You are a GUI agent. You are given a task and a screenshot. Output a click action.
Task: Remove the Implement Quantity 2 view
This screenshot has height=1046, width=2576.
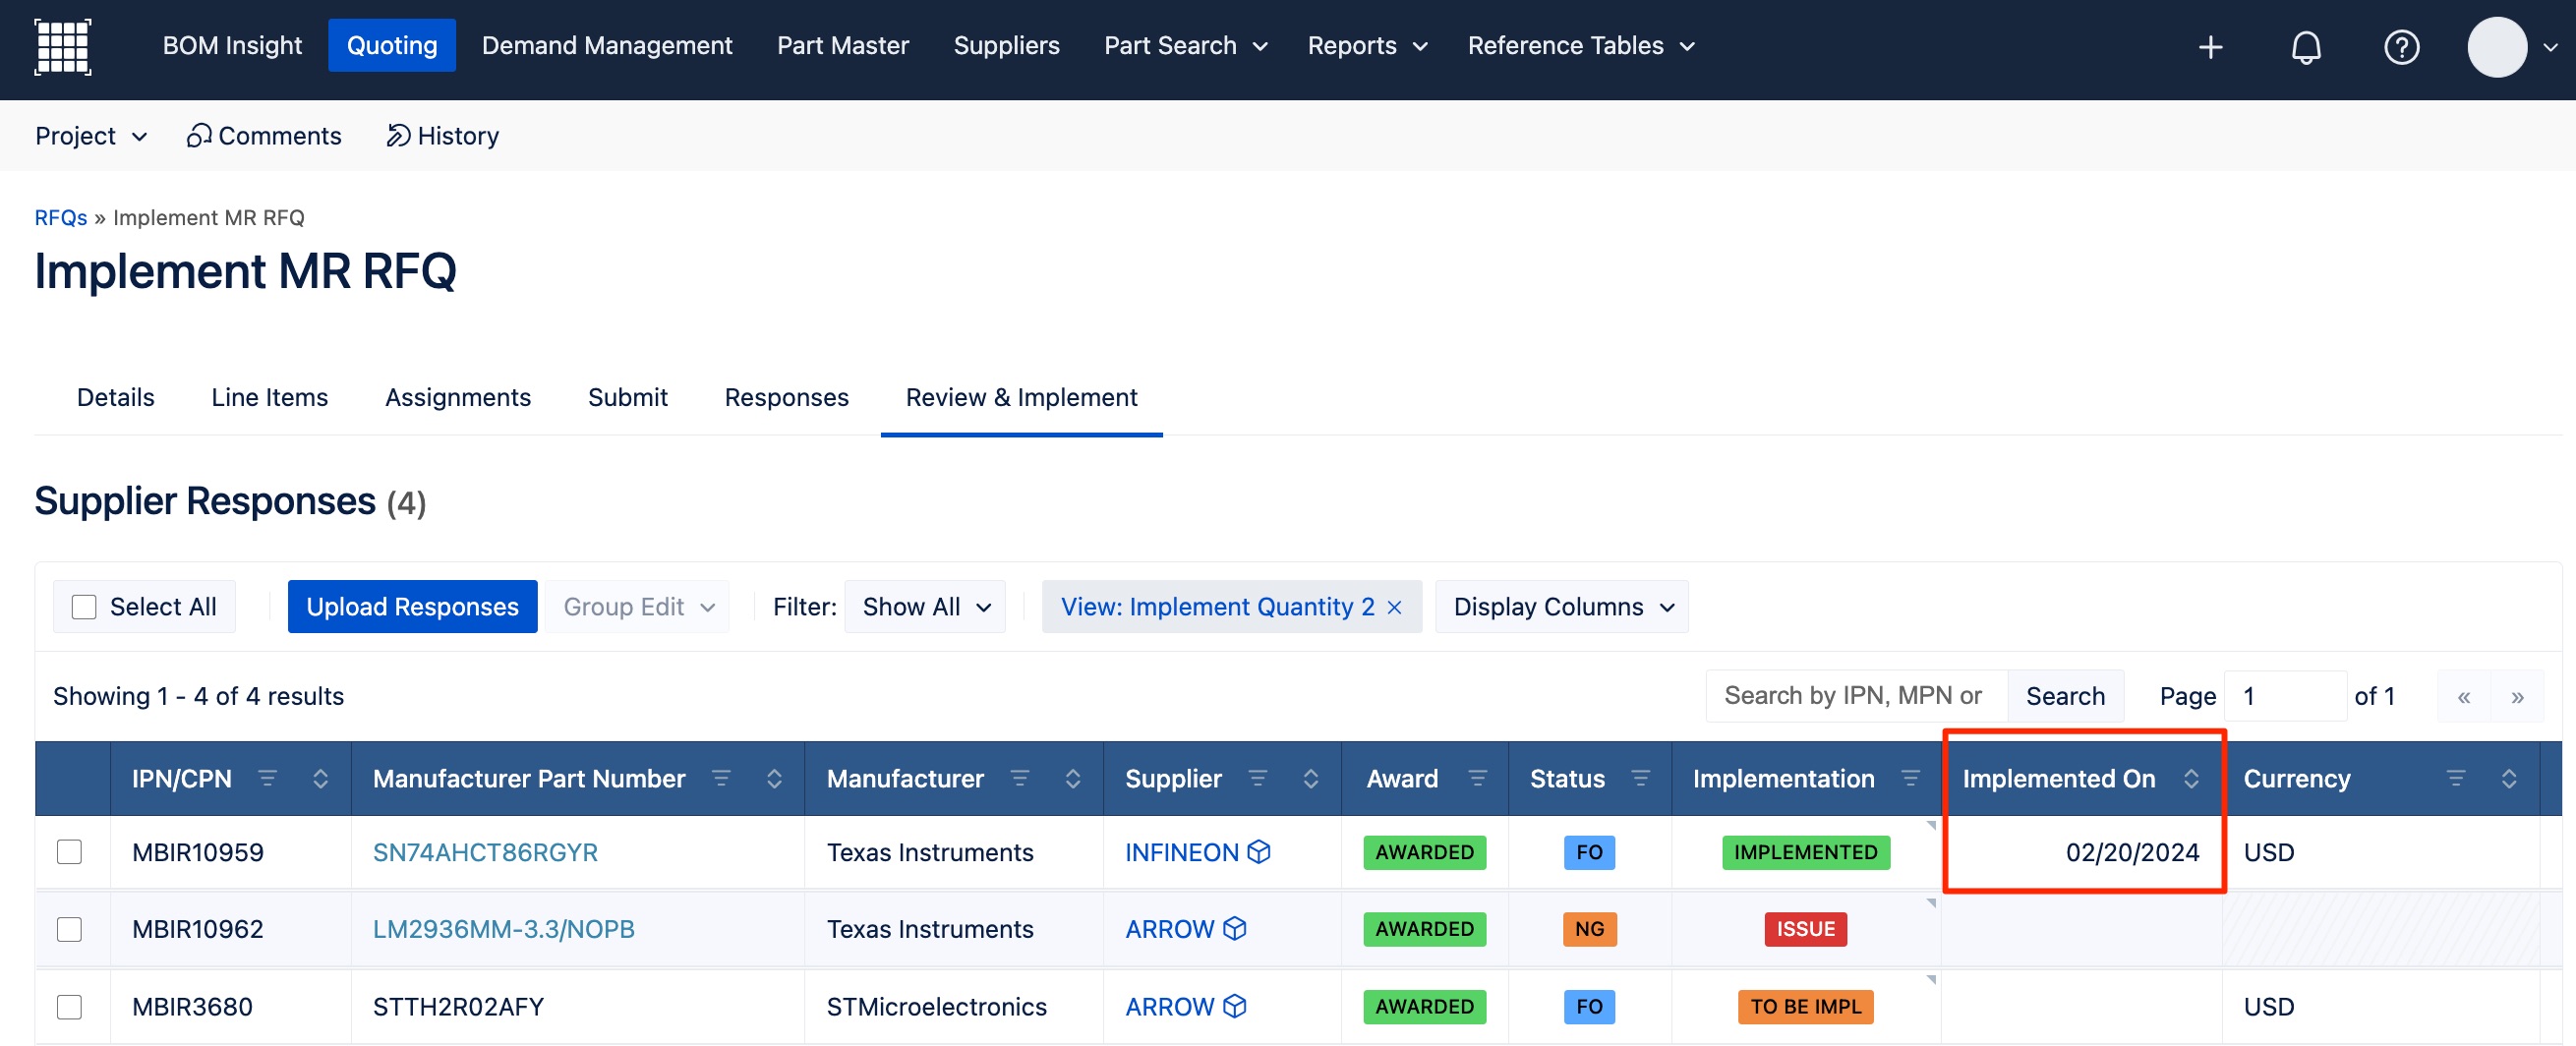pos(1394,607)
